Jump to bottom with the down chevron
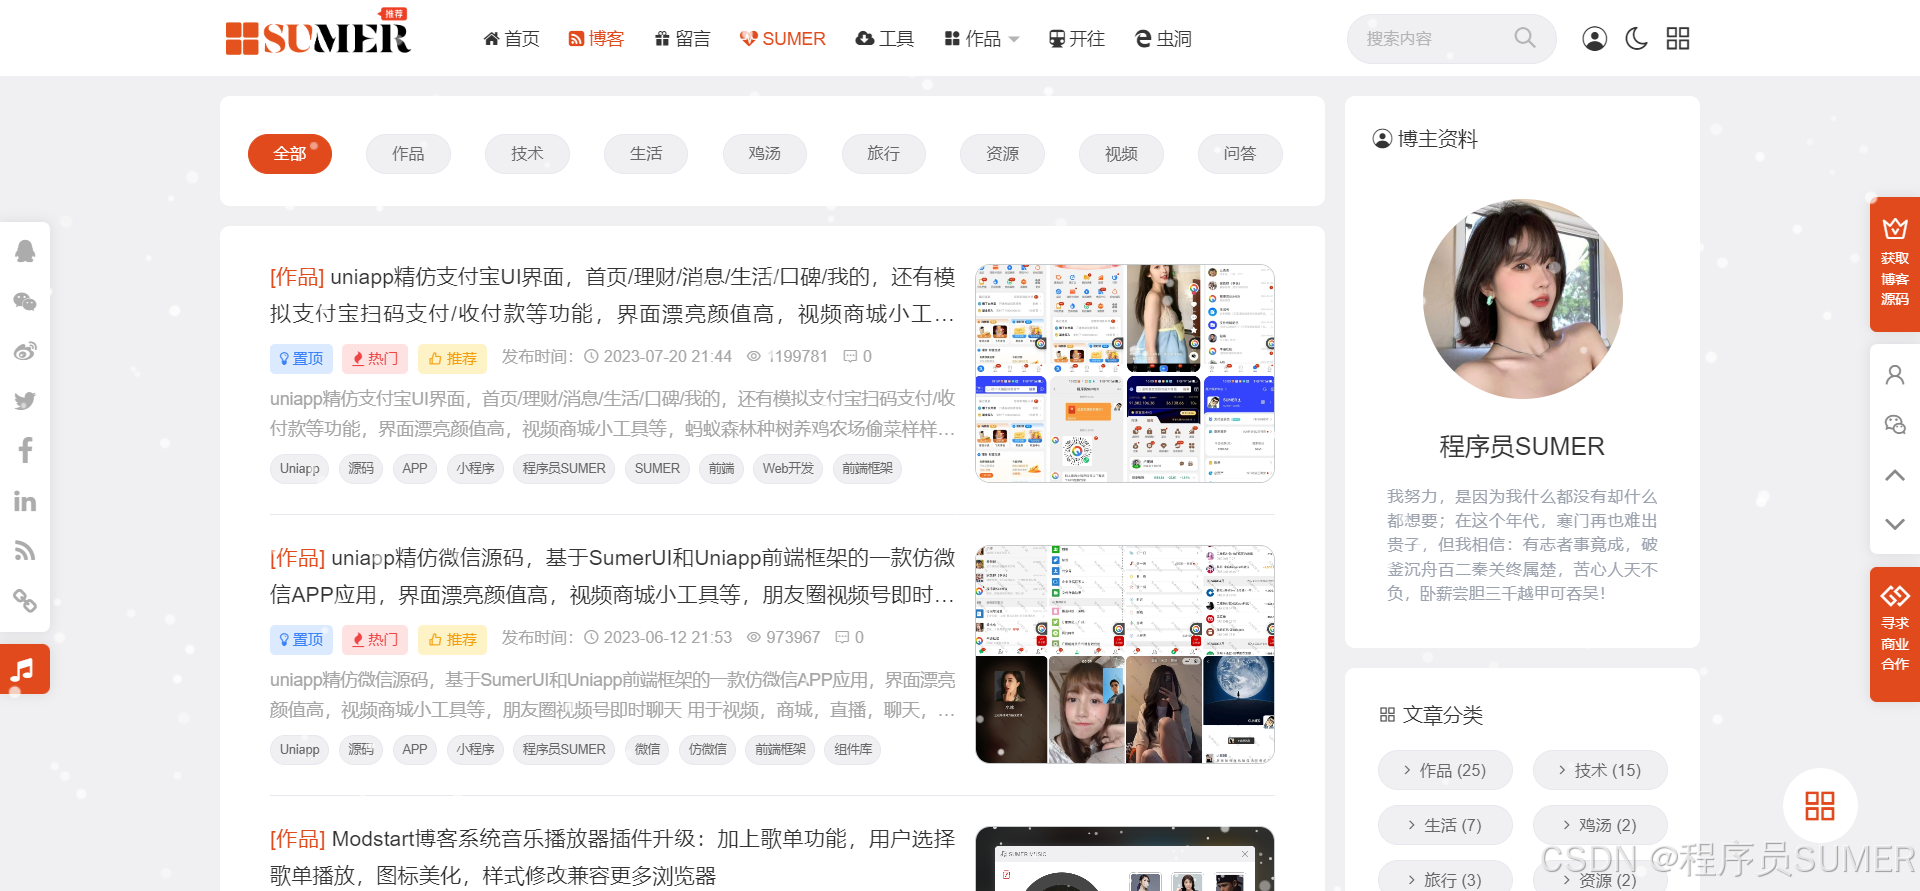The width and height of the screenshot is (1920, 891). coord(1895,524)
